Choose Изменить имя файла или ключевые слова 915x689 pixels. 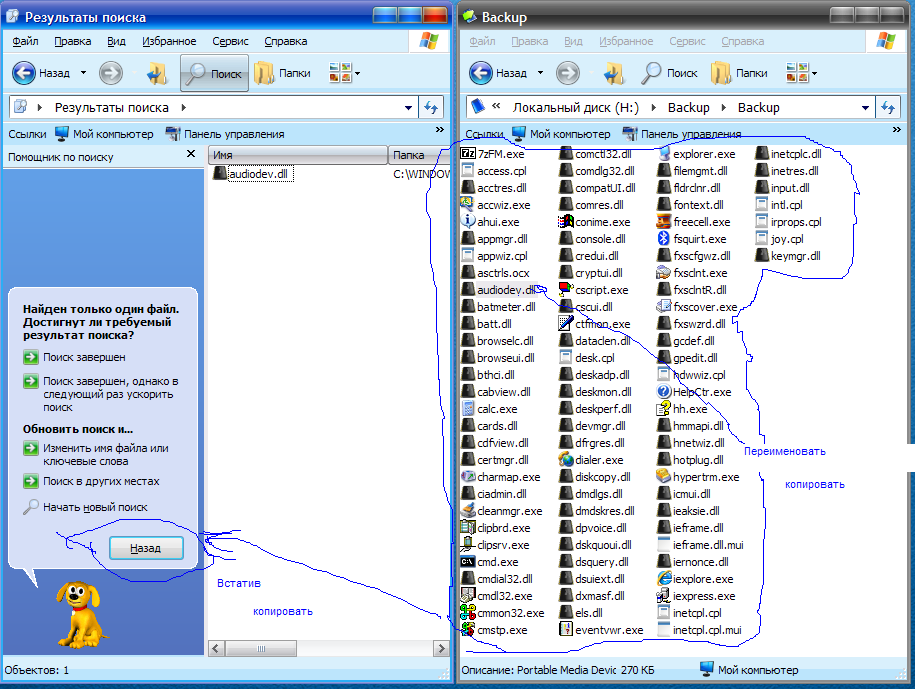pyautogui.click(x=96, y=454)
